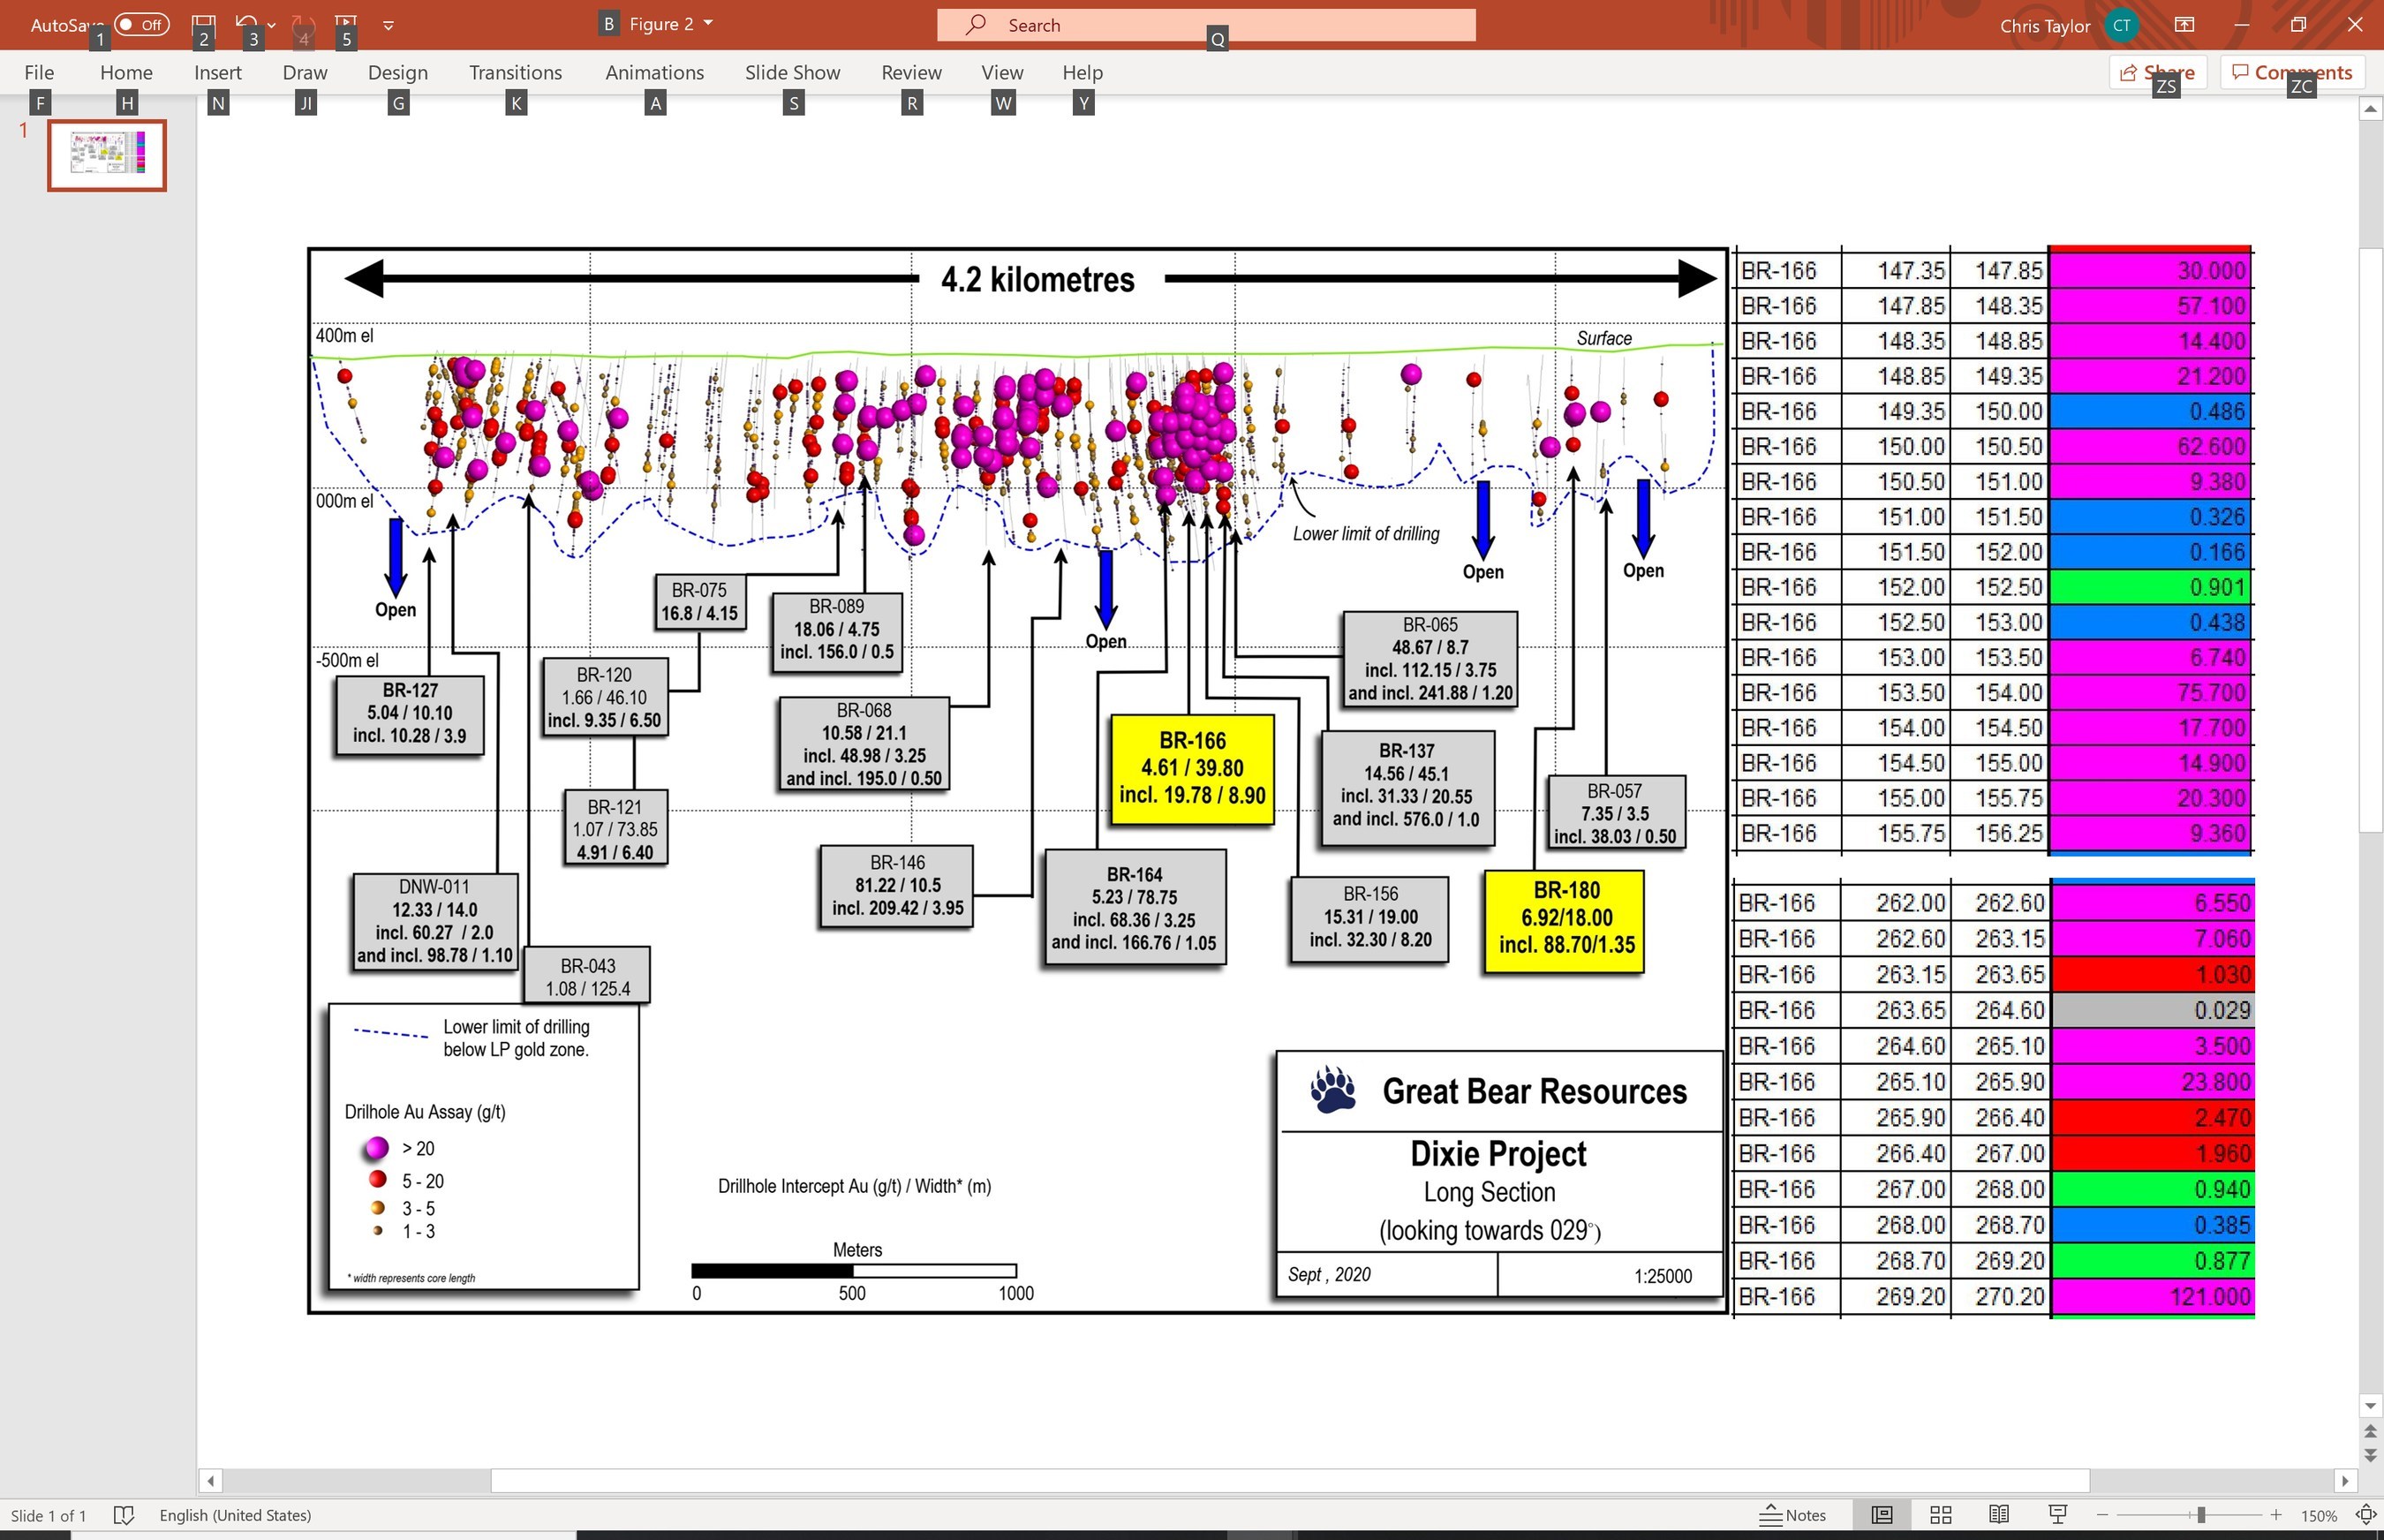Click the zoom out minus icon

[x=2102, y=1515]
